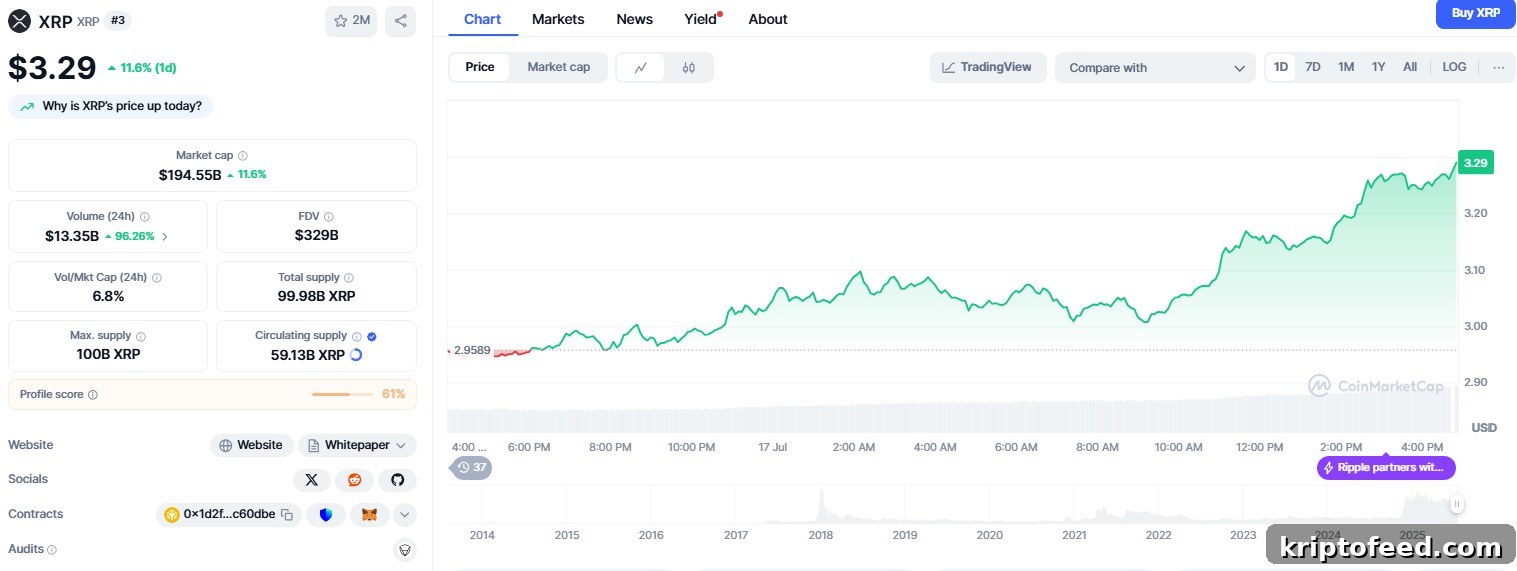Screen dimensions: 1517x571
Task: Click the blue shield wallet icon
Action: click(326, 515)
